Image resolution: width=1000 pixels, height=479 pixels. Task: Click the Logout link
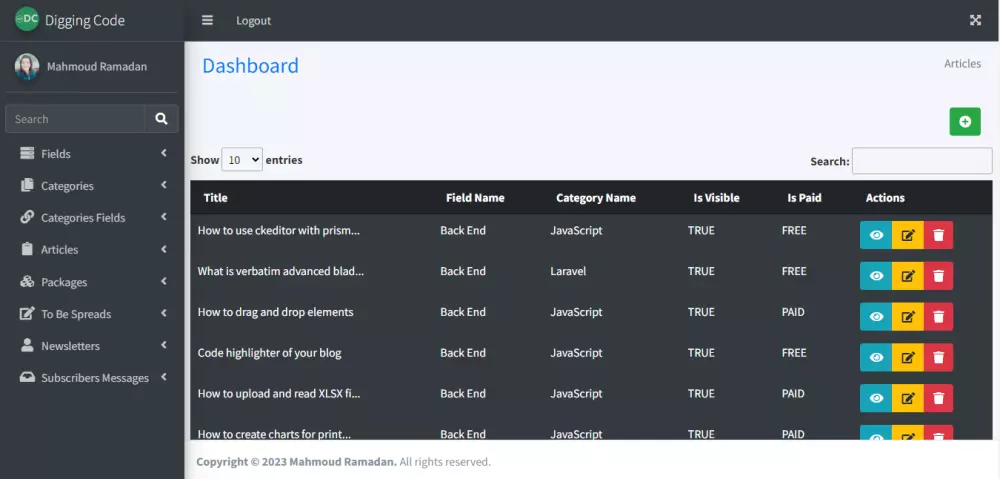[253, 21]
